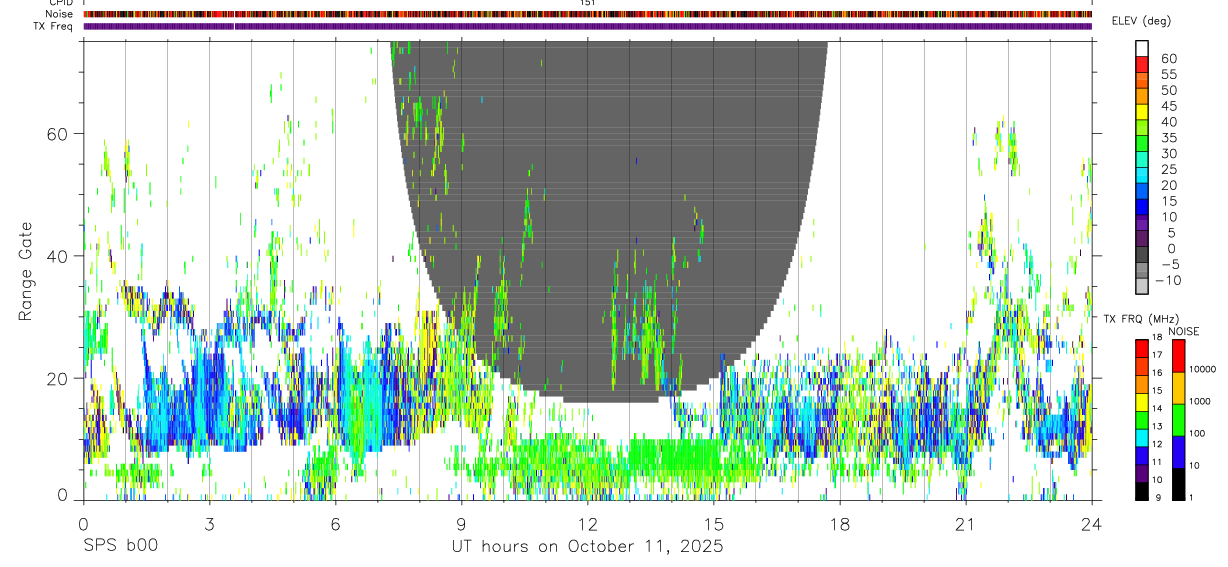
Task: Select the black 9 MHz TX frequency swatch
Action: click(x=1142, y=492)
